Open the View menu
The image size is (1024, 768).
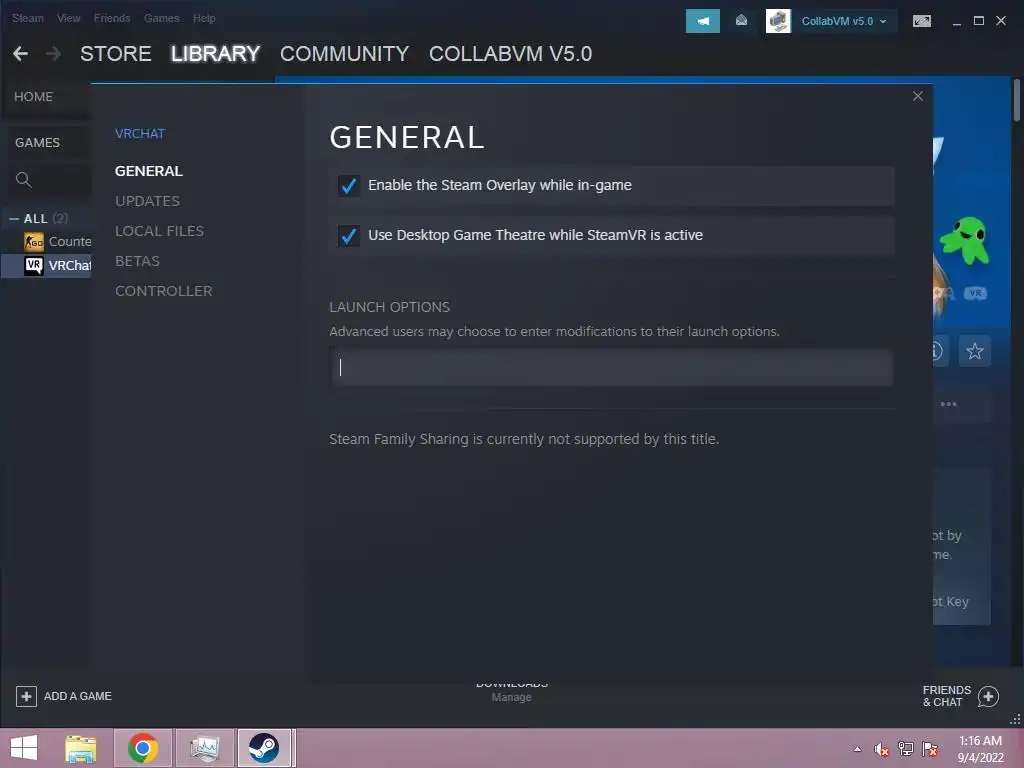point(69,18)
